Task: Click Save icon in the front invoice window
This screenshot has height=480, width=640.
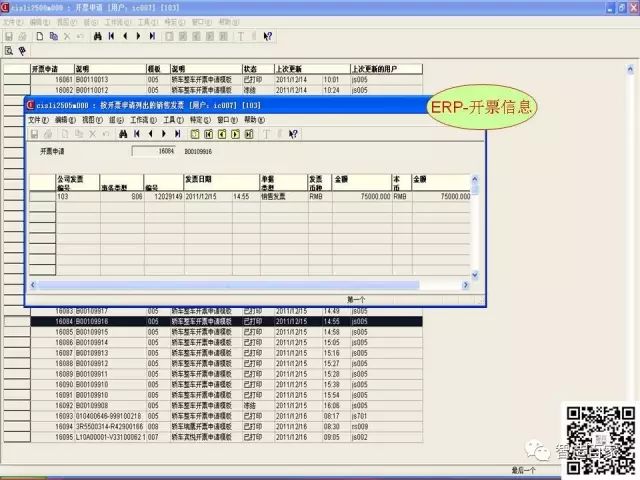Action: click(x=35, y=134)
